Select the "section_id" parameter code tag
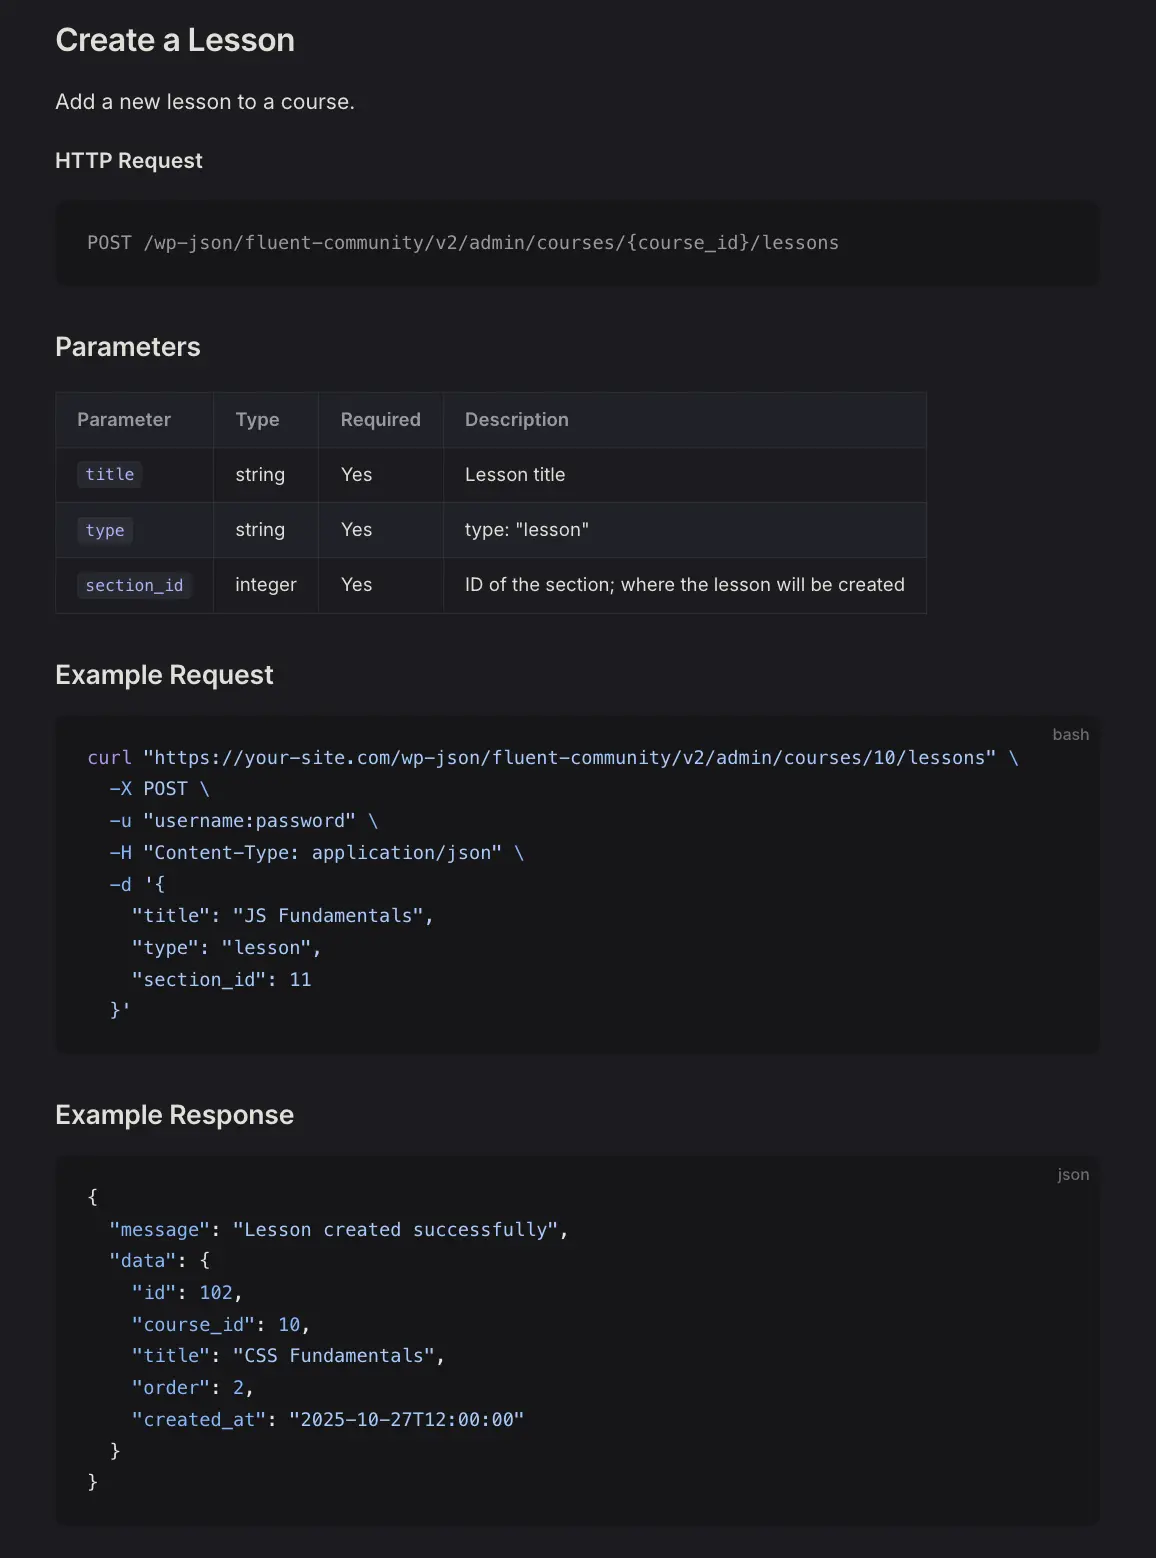This screenshot has width=1156, height=1558. (134, 585)
